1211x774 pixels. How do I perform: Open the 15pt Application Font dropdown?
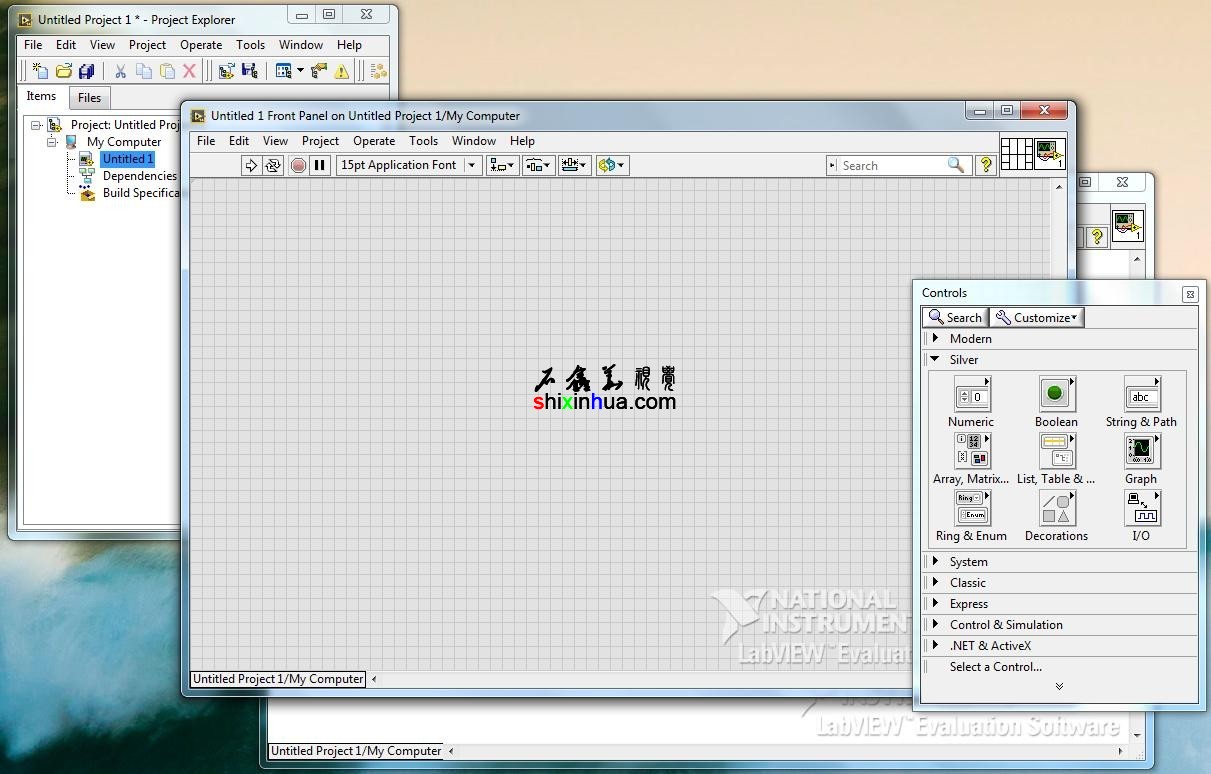click(409, 166)
